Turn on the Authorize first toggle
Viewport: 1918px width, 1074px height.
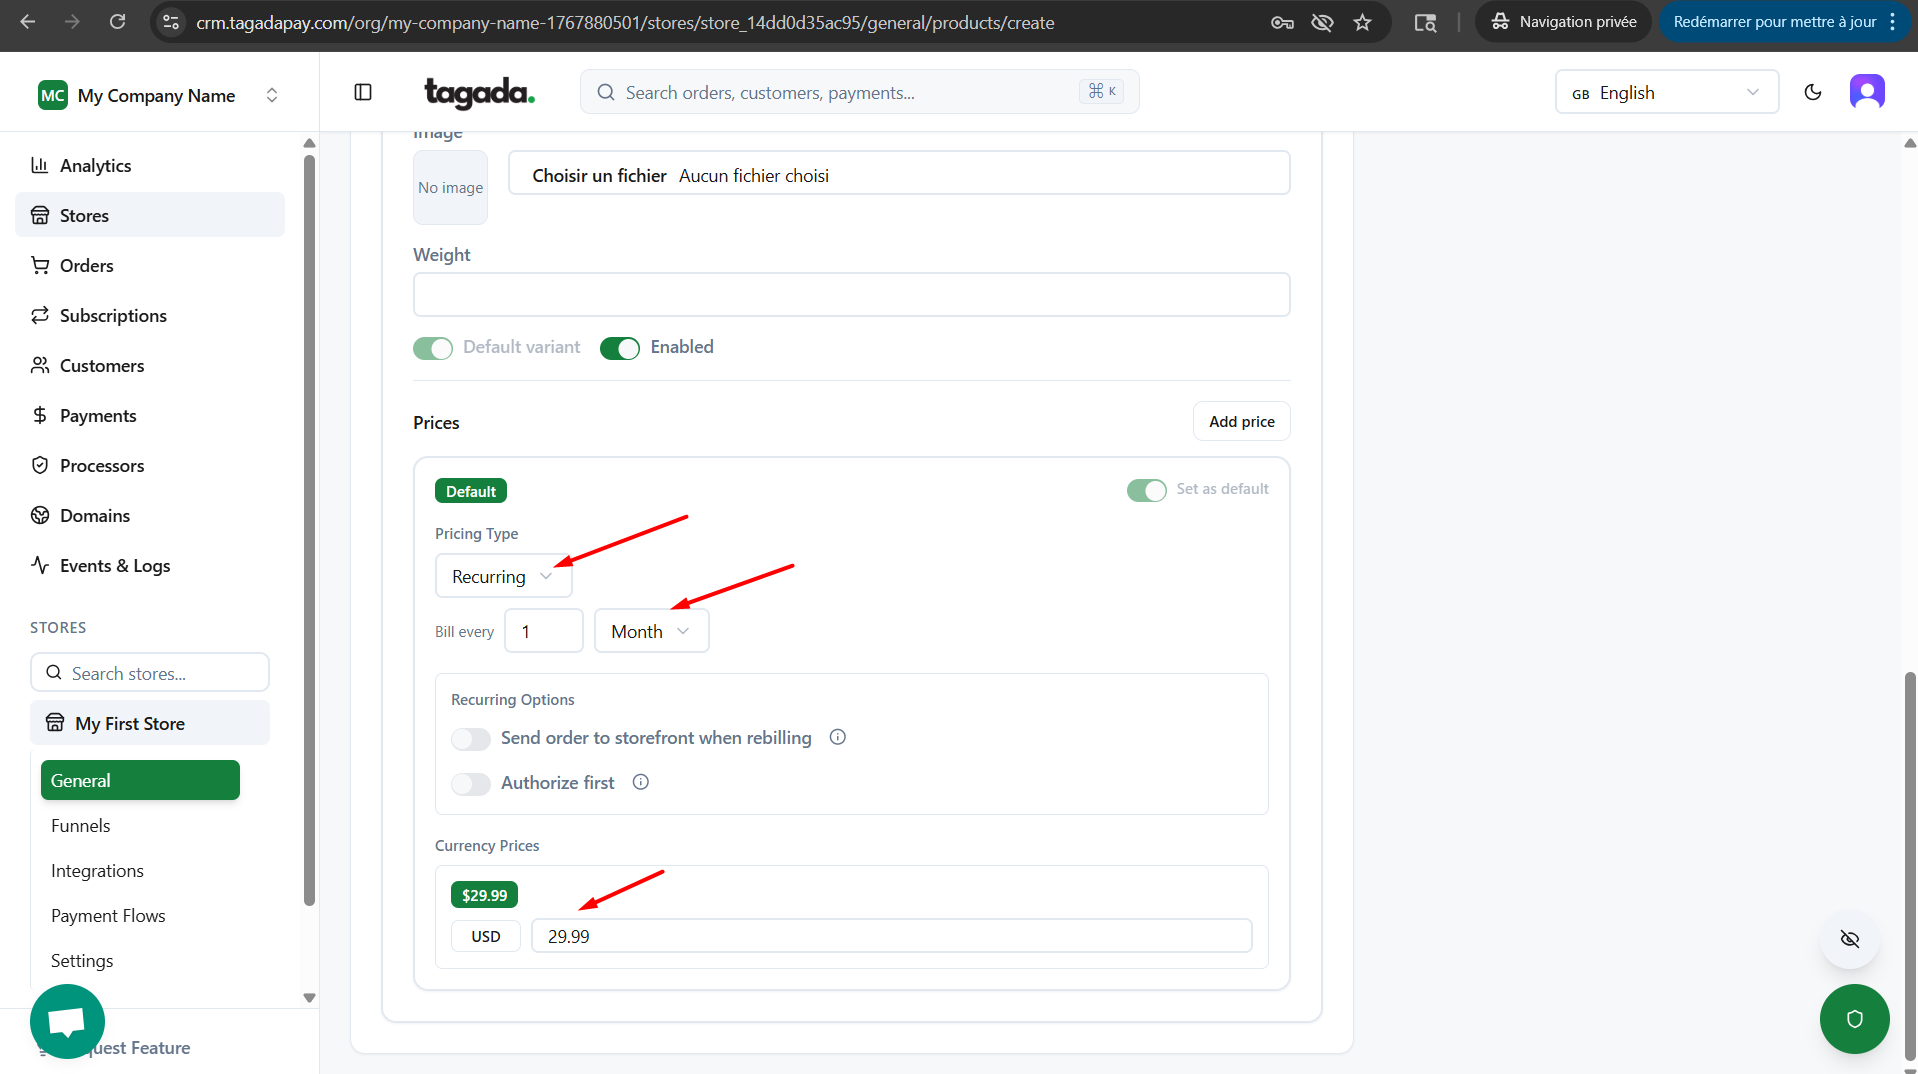[470, 783]
